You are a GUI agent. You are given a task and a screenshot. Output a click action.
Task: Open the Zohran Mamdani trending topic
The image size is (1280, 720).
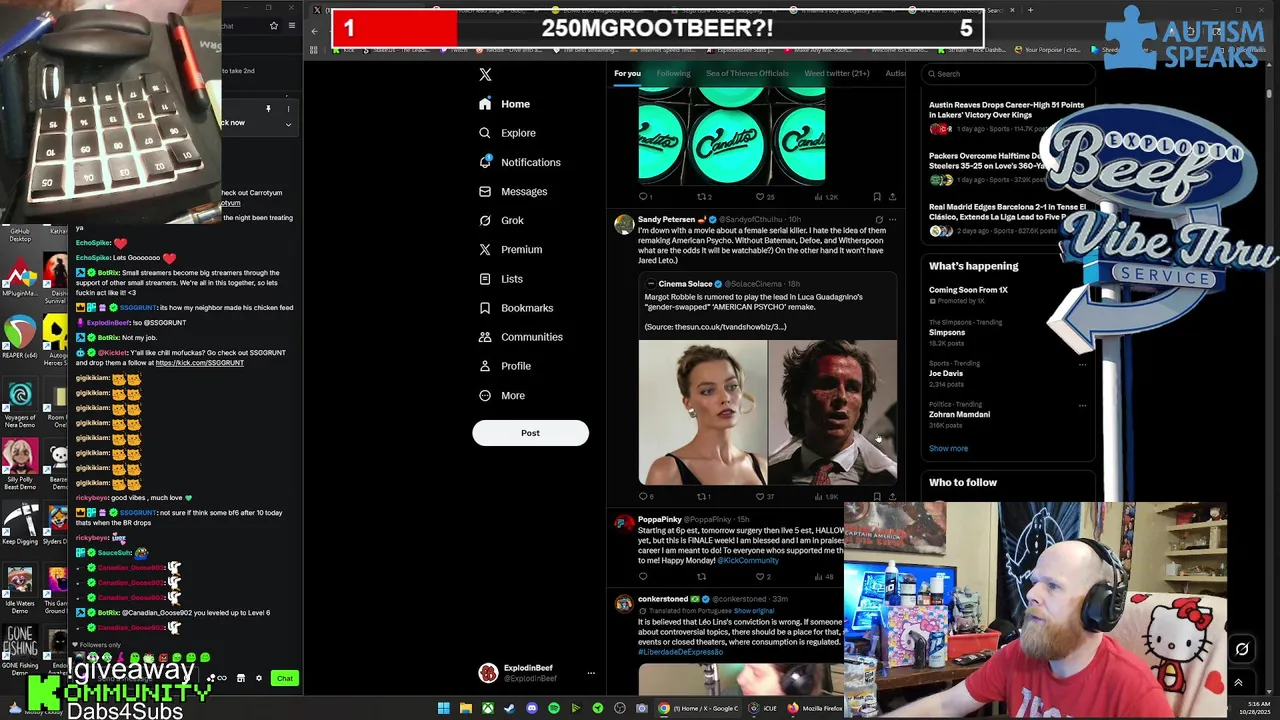coord(1006,414)
